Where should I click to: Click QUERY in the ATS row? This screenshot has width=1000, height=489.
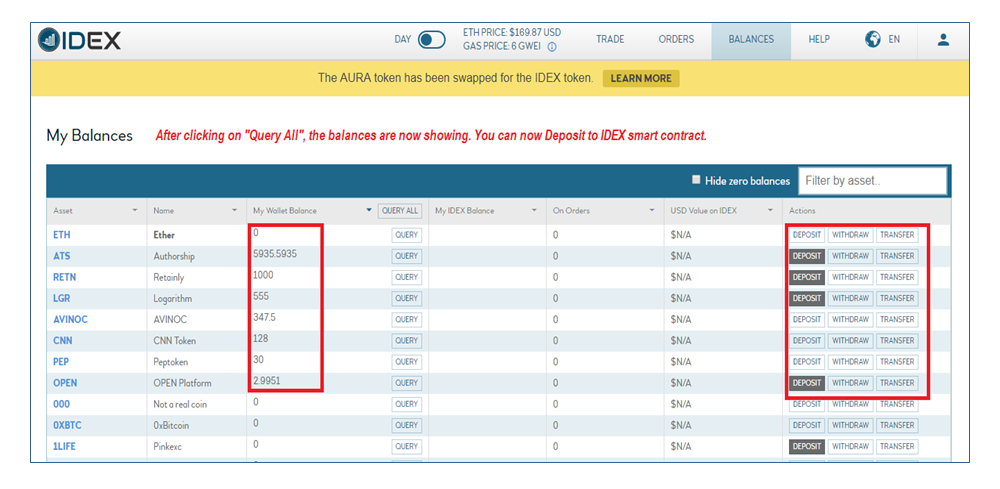[x=406, y=256]
